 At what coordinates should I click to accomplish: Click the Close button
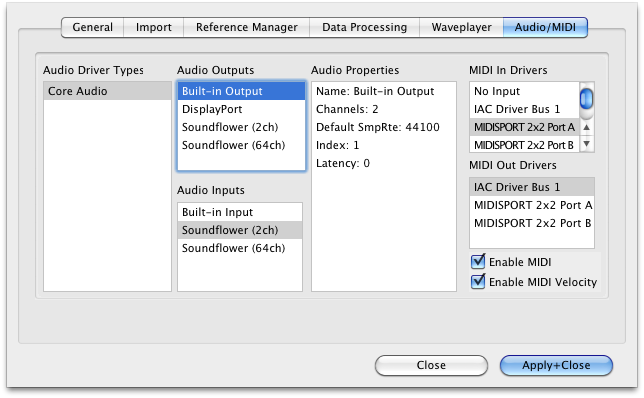[x=431, y=365]
